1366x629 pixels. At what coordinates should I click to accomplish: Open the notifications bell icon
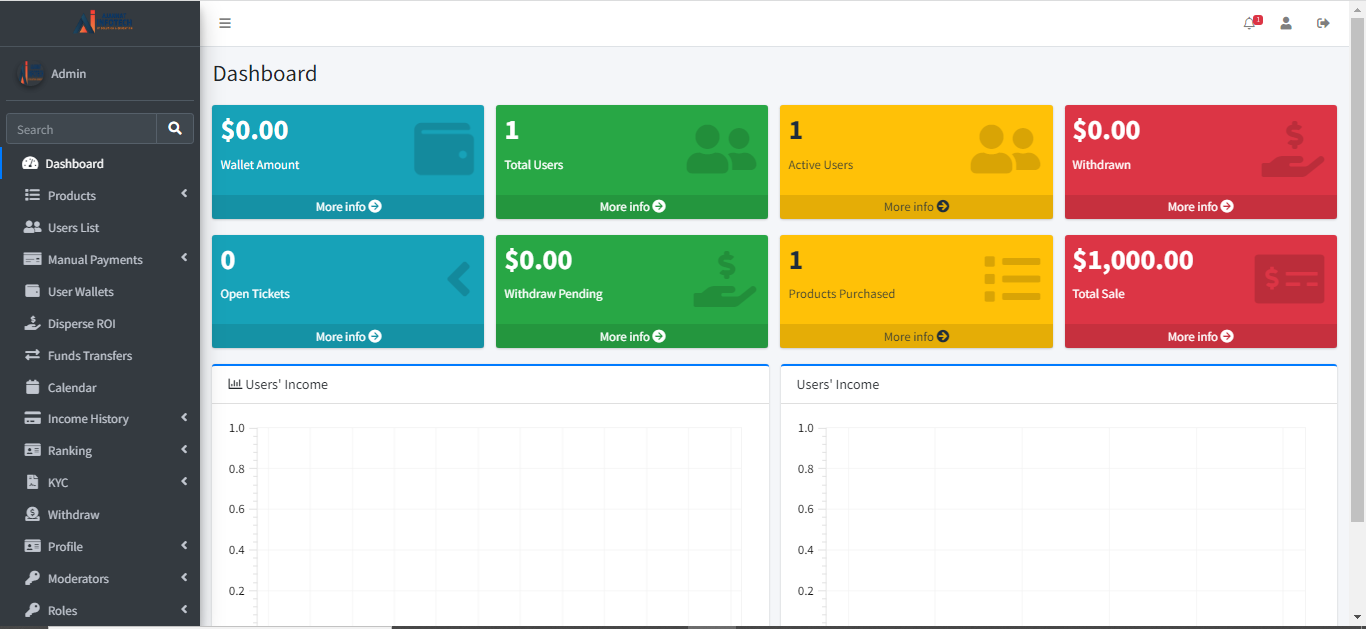[x=1249, y=22]
